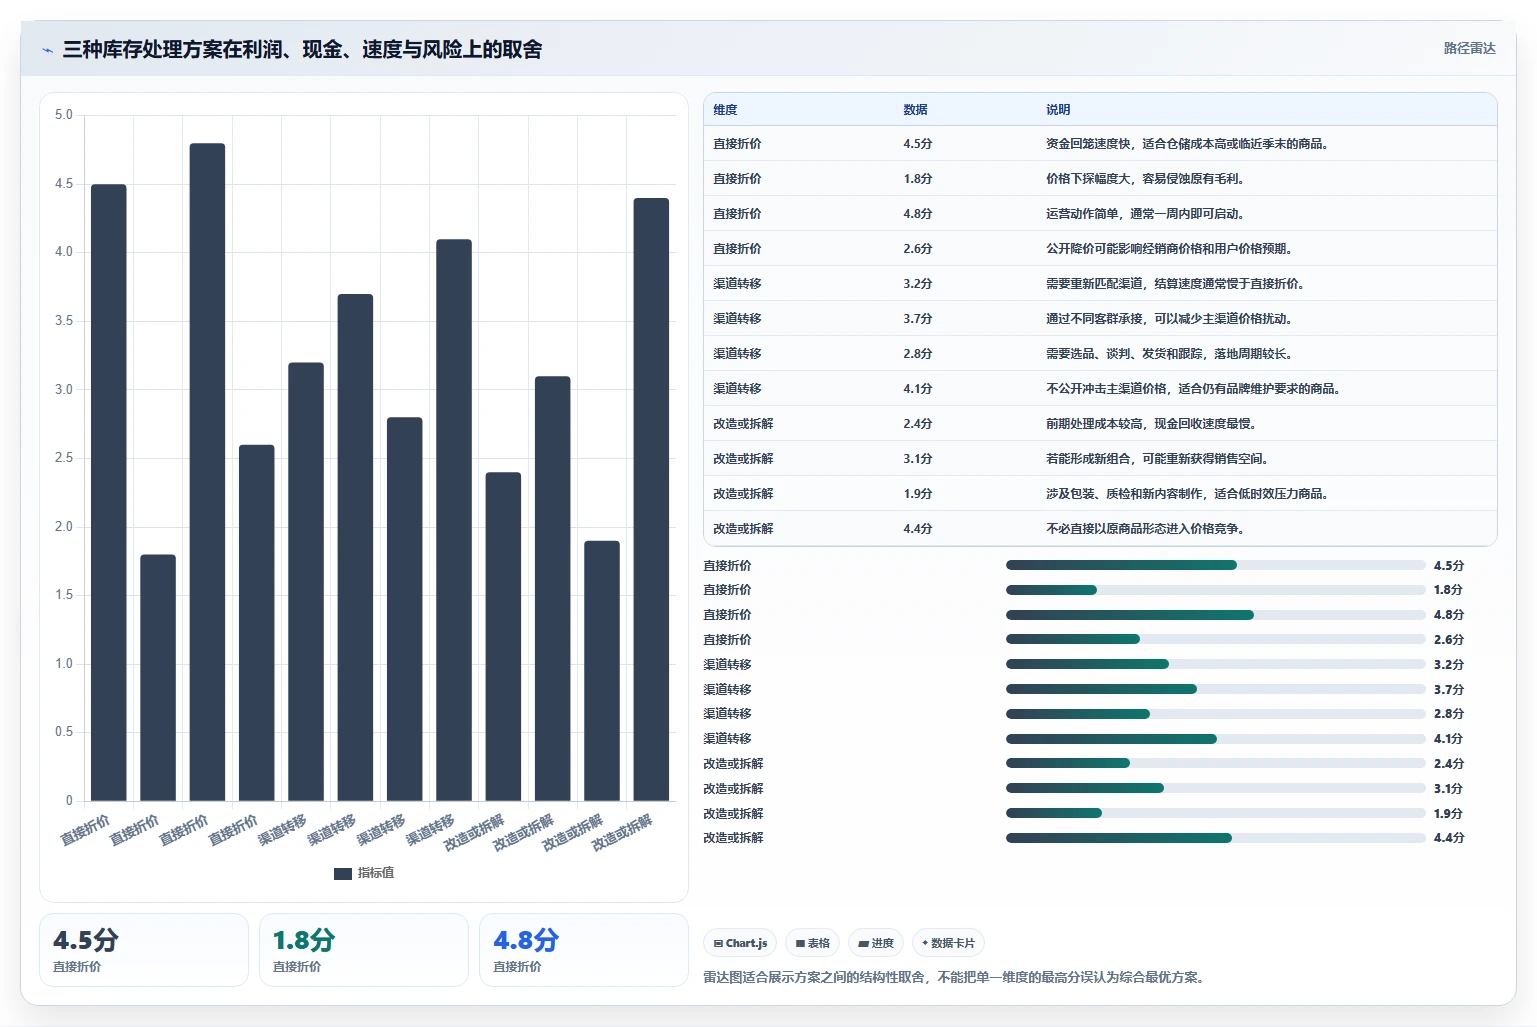Toggle the 指标值 legend swatch in chart
Screen dimensions: 1537x1027
pyautogui.click(x=342, y=873)
